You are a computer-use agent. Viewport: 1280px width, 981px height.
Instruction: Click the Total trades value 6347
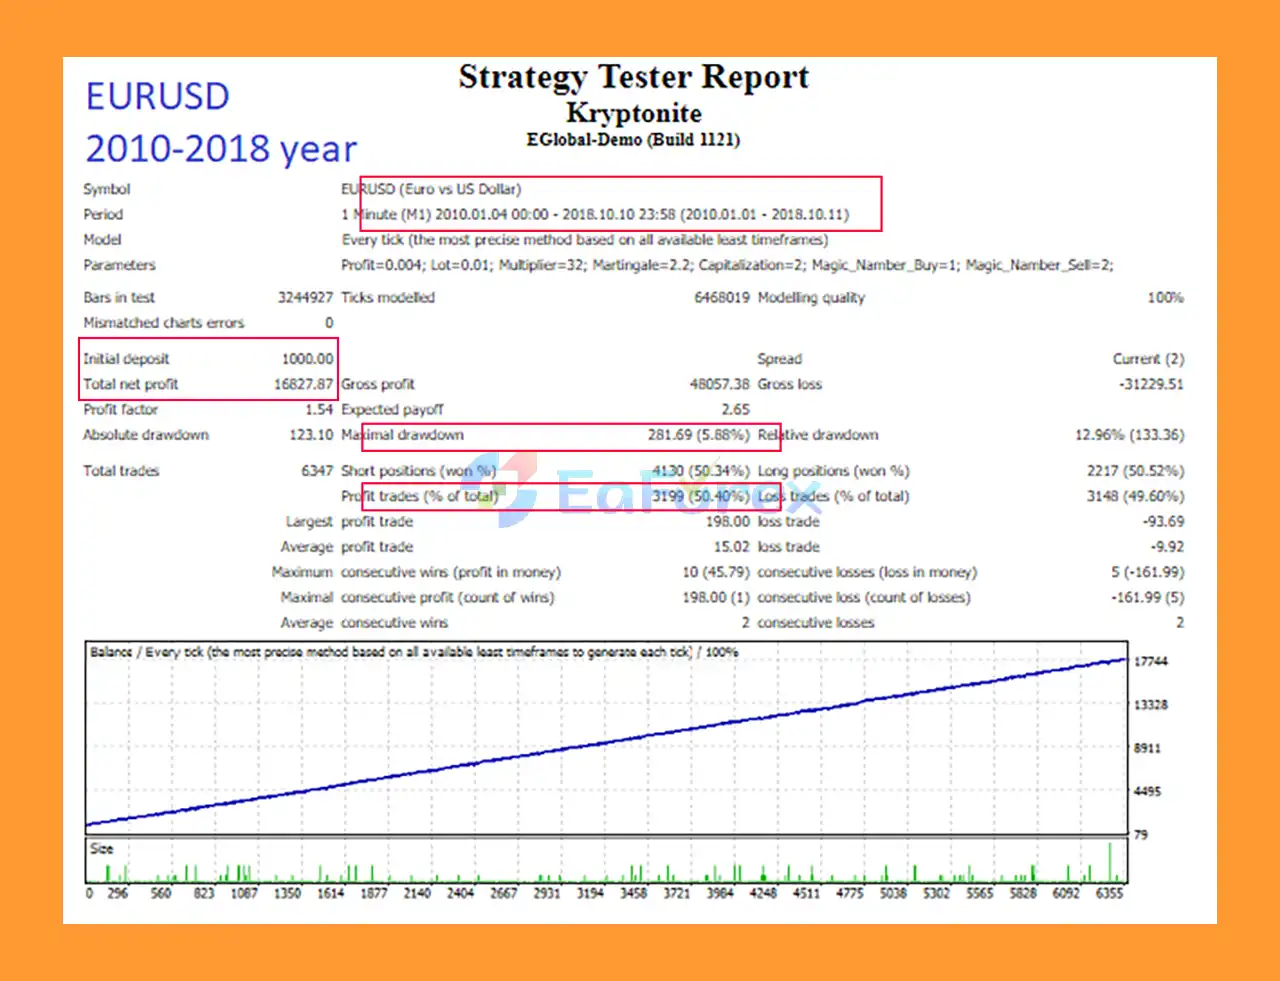317,471
